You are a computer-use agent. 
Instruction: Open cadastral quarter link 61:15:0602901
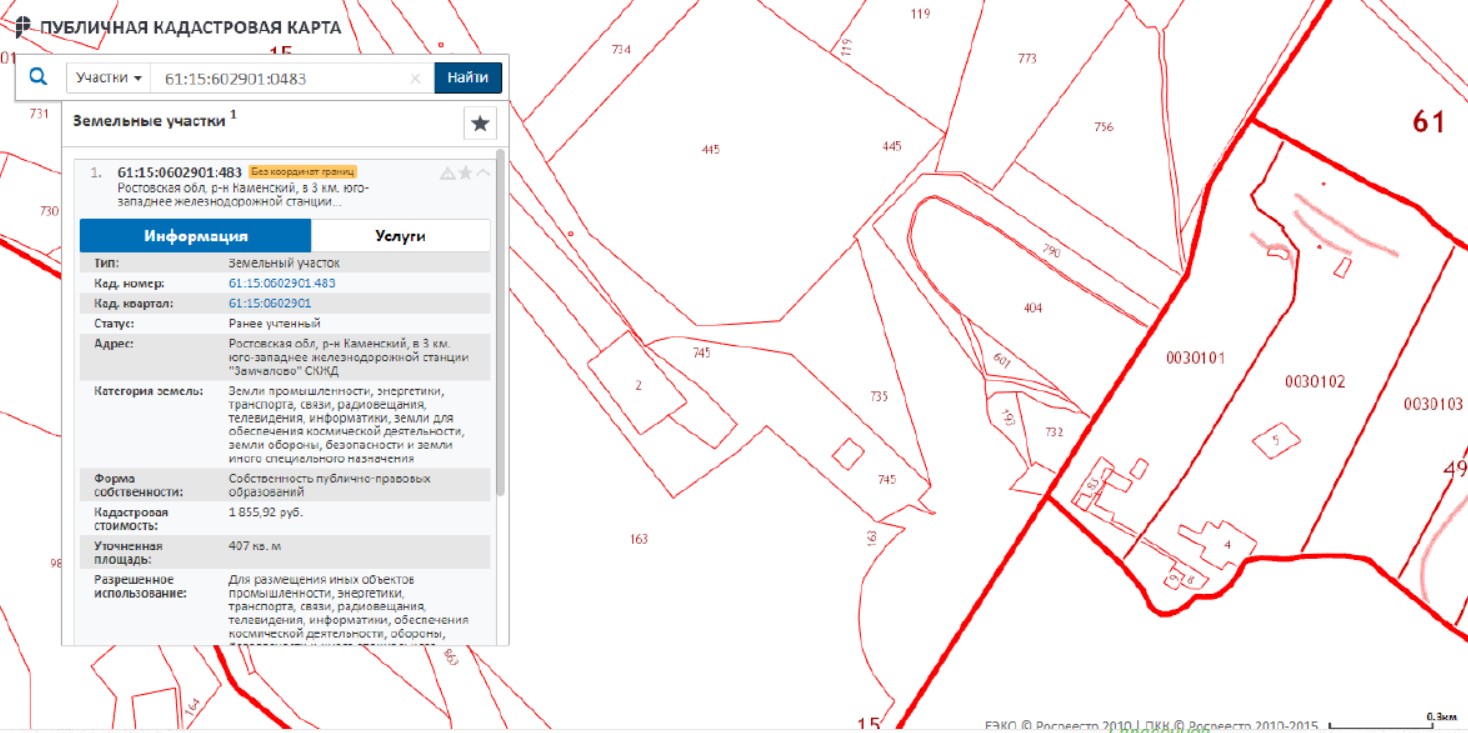click(270, 303)
